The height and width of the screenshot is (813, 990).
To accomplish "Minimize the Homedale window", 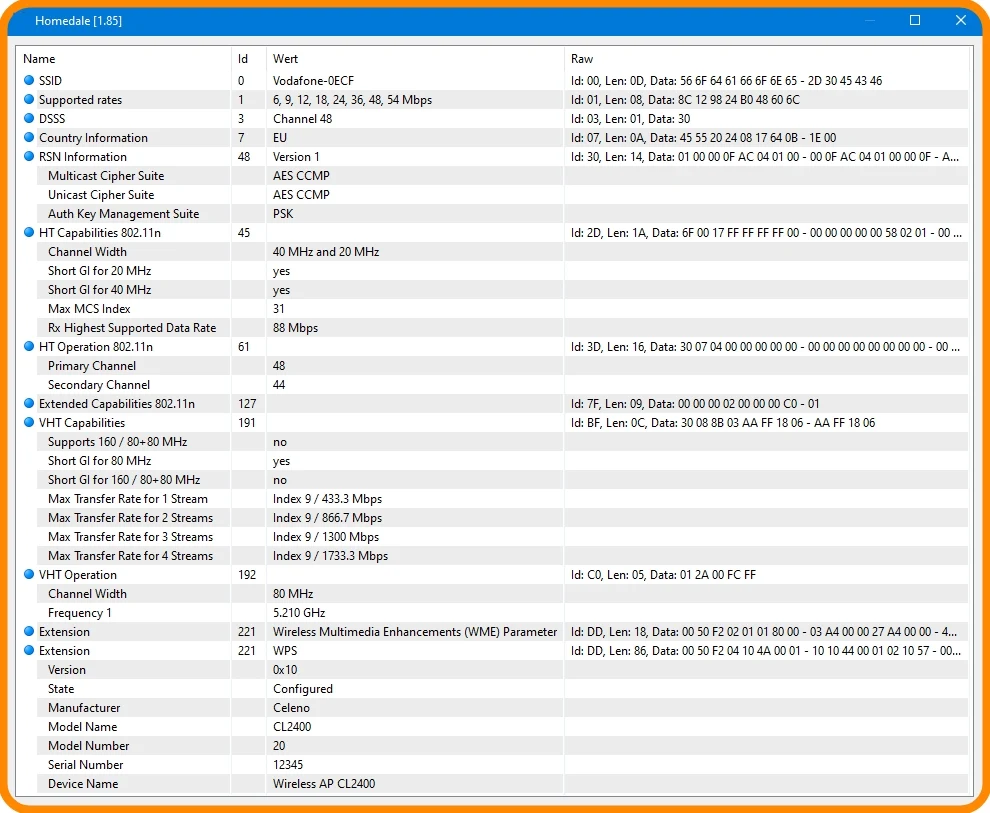I will click(x=869, y=20).
